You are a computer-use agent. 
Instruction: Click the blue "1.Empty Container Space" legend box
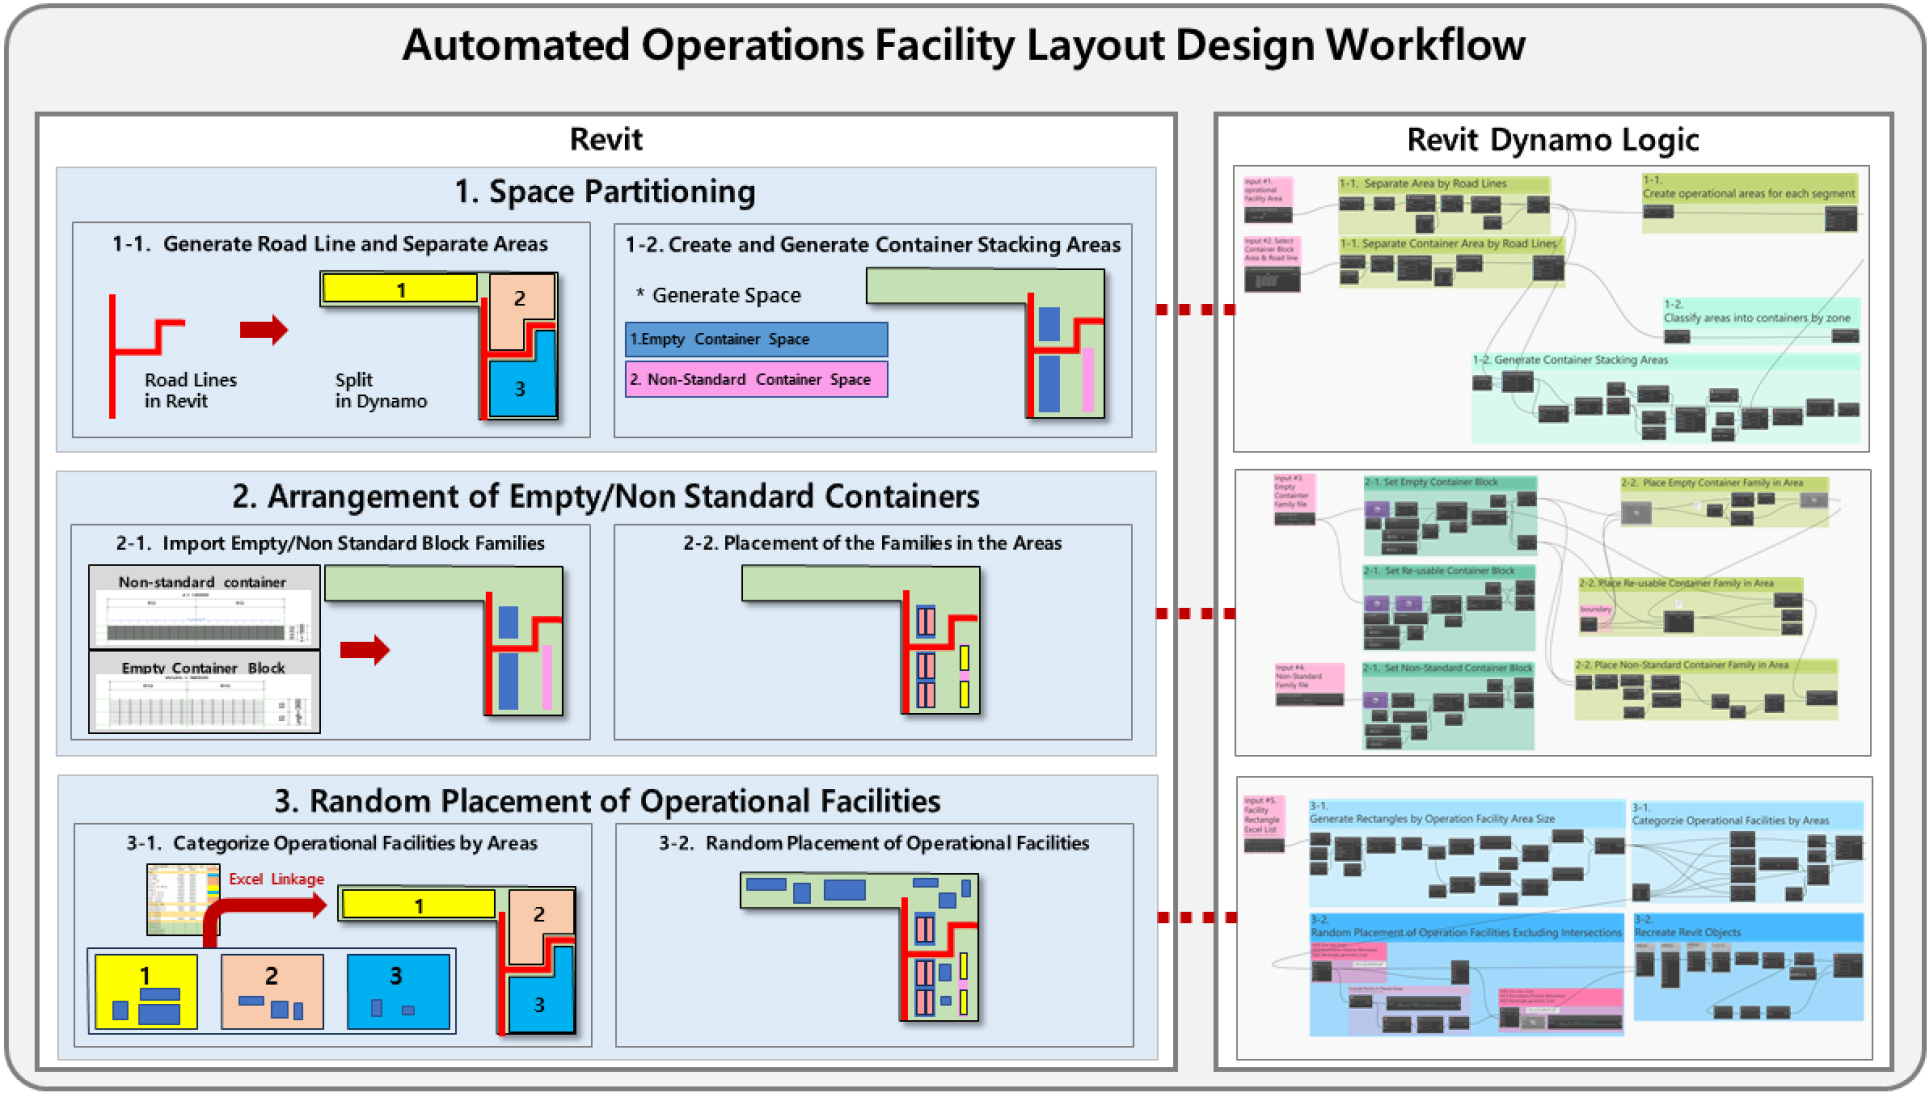[756, 339]
